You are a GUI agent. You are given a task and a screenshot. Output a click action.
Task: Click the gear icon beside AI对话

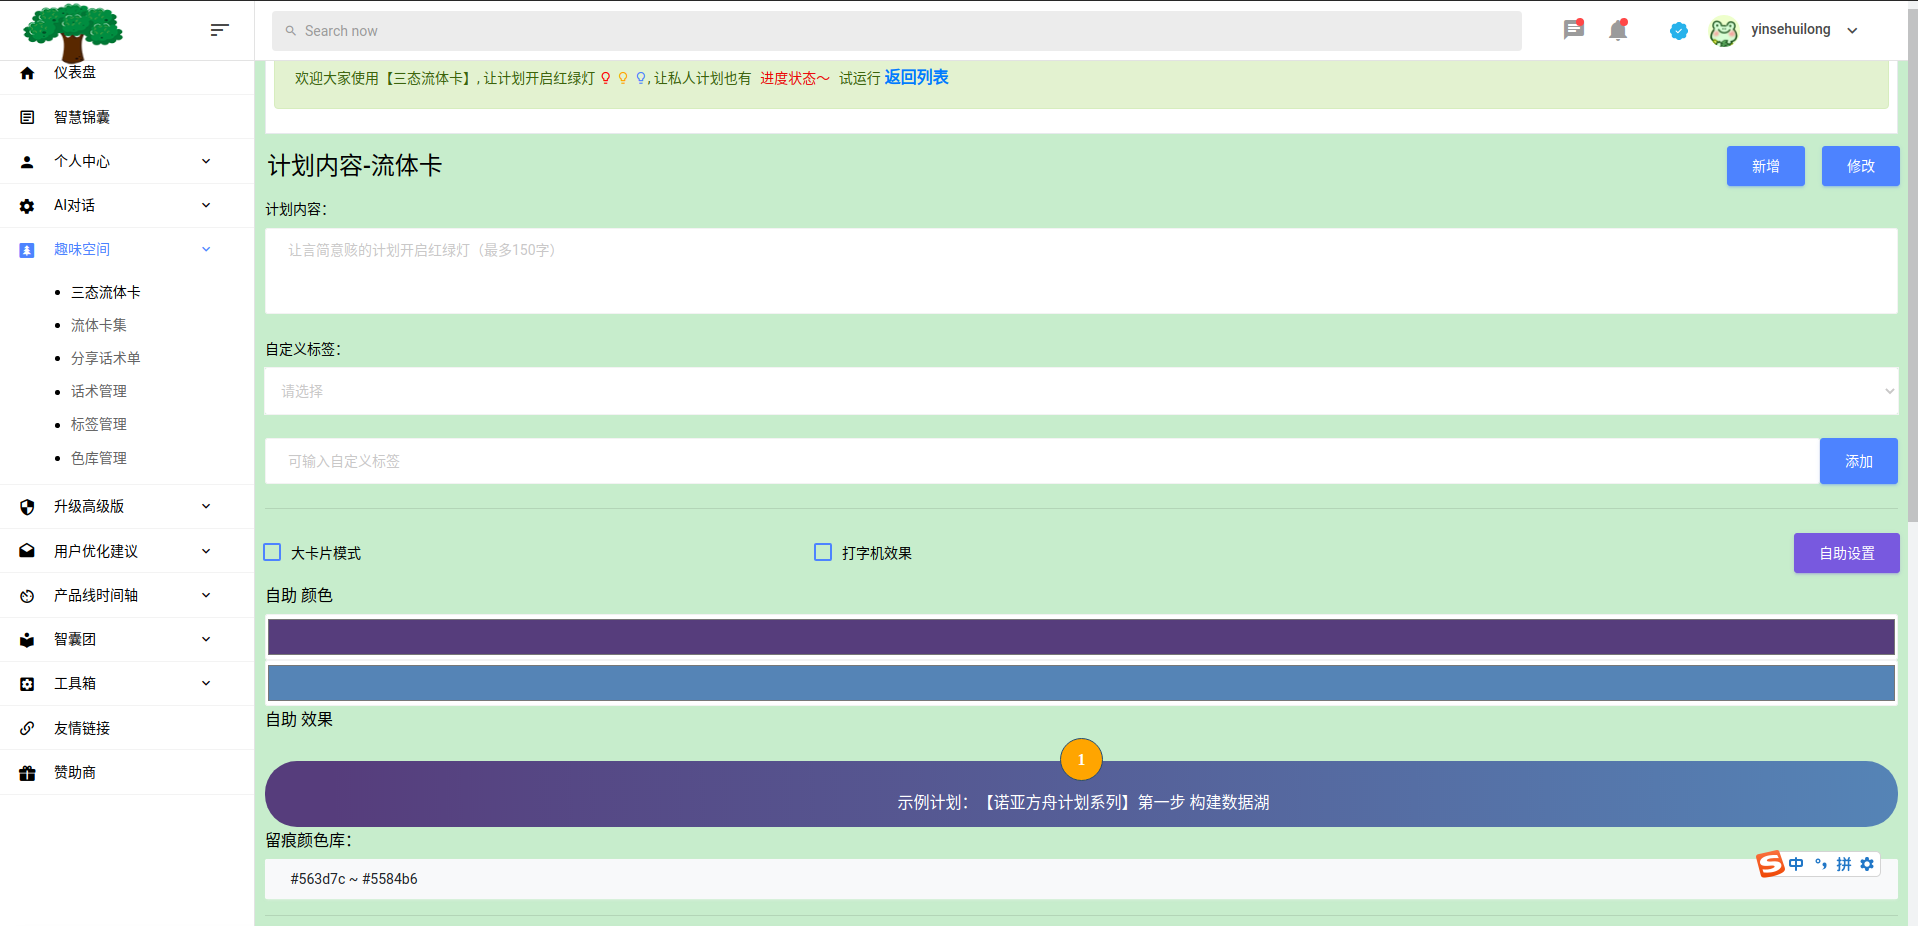point(27,206)
